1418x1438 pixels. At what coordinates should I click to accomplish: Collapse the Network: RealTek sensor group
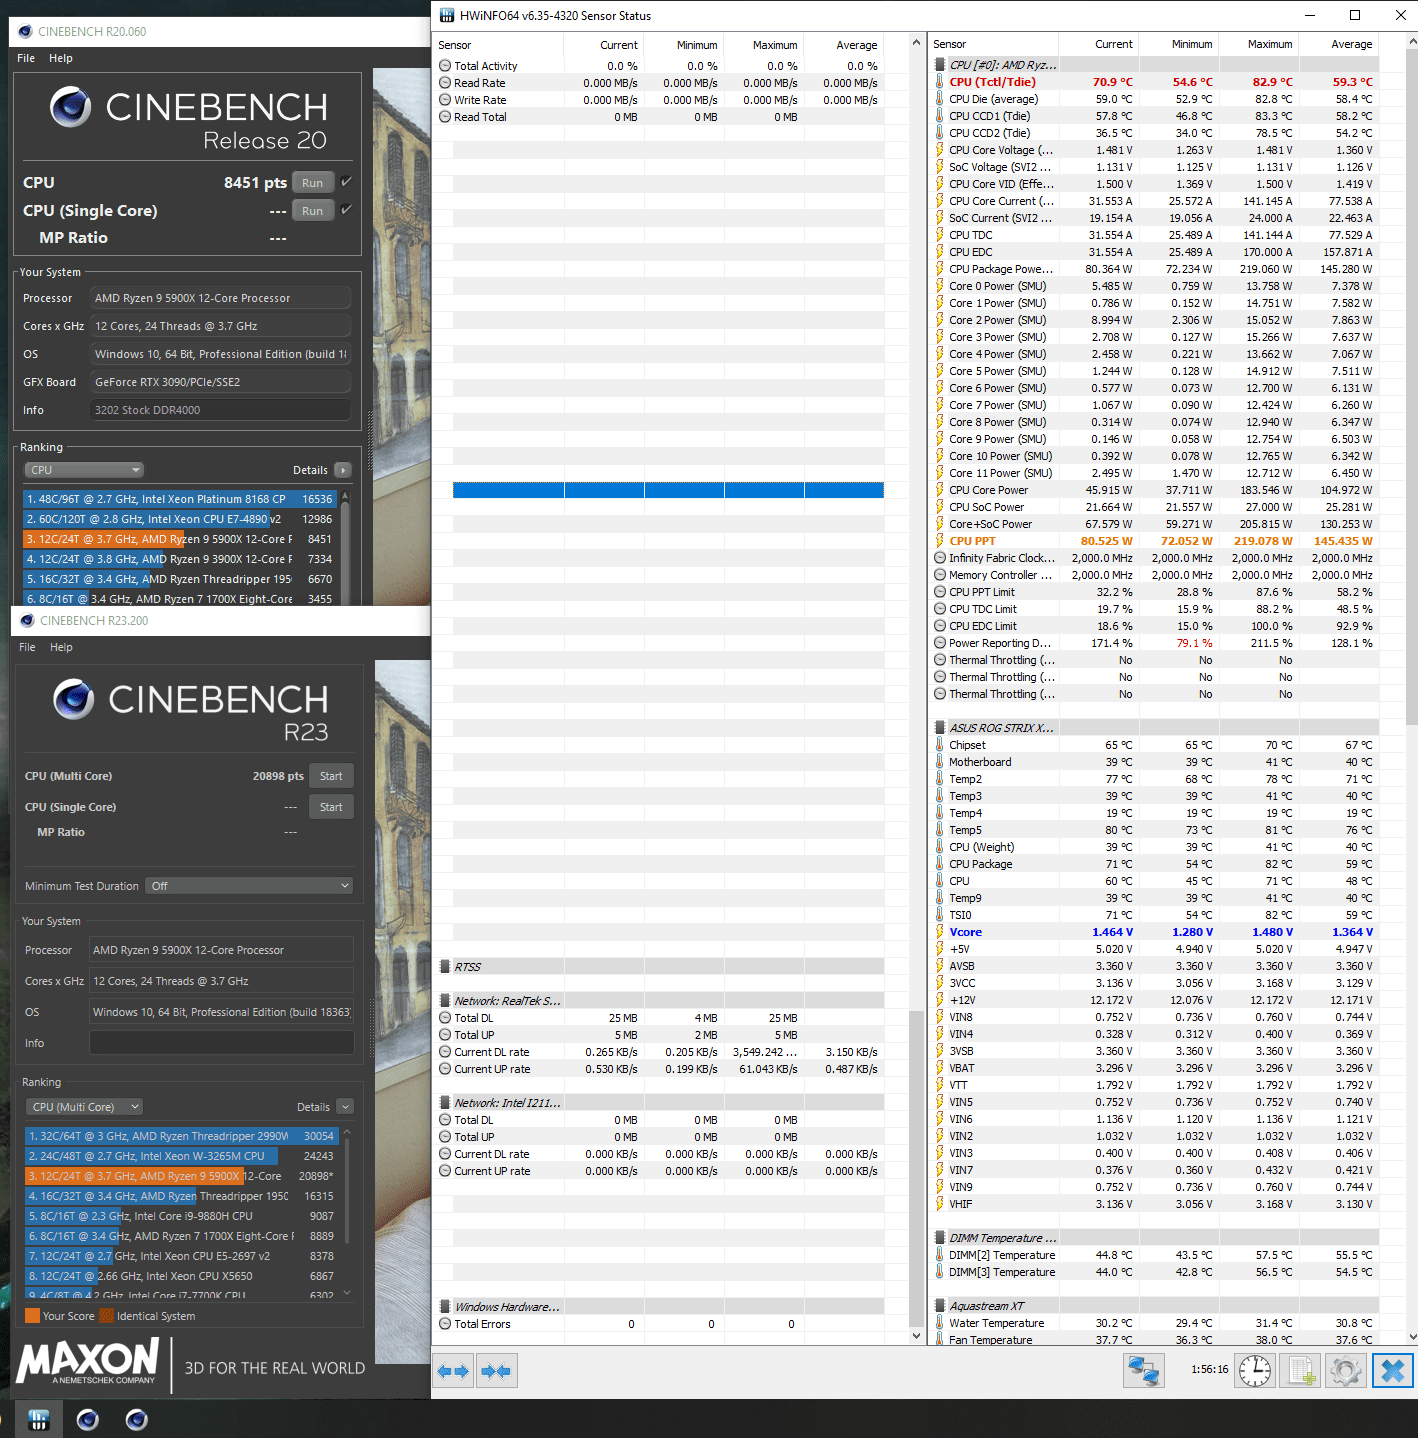pyautogui.click(x=445, y=1001)
